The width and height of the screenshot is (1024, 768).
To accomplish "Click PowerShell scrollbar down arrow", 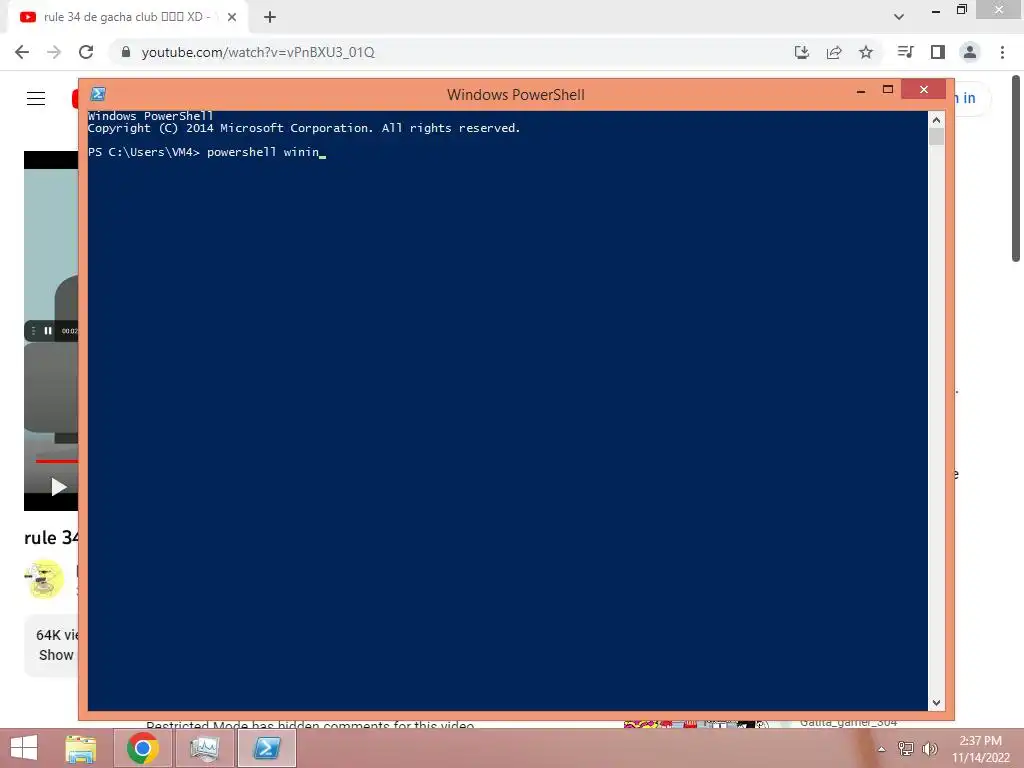I will click(x=936, y=703).
